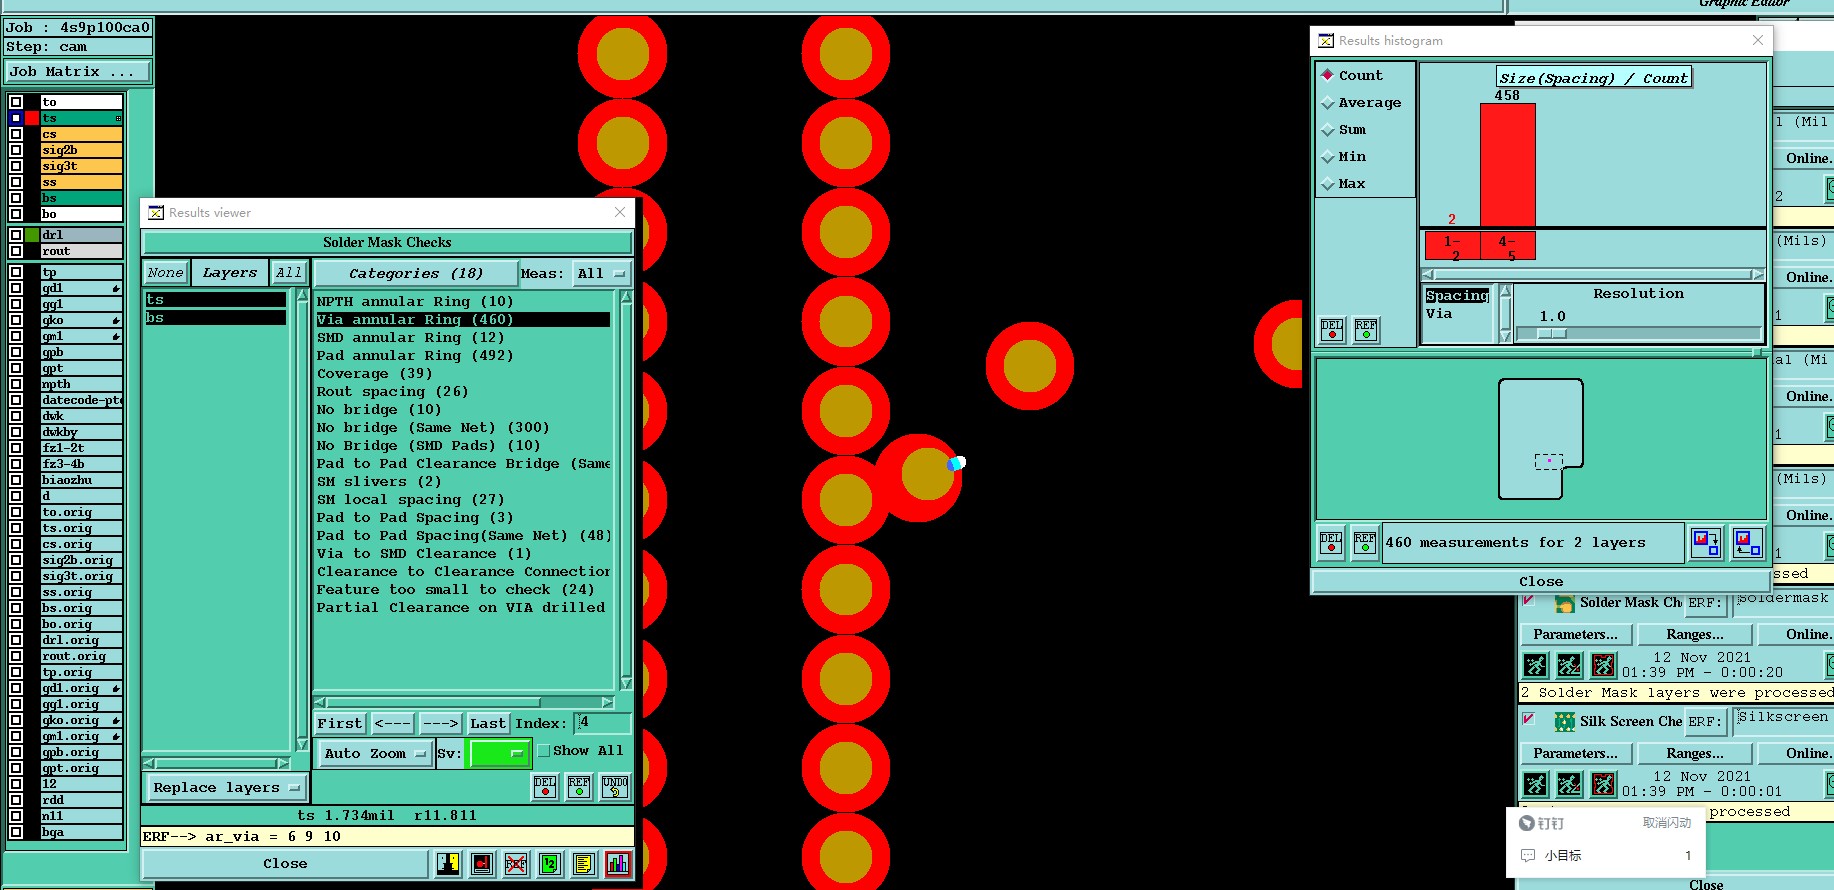Screen dimensions: 1834x890
Task: Select the Average radio option
Action: coord(1328,103)
